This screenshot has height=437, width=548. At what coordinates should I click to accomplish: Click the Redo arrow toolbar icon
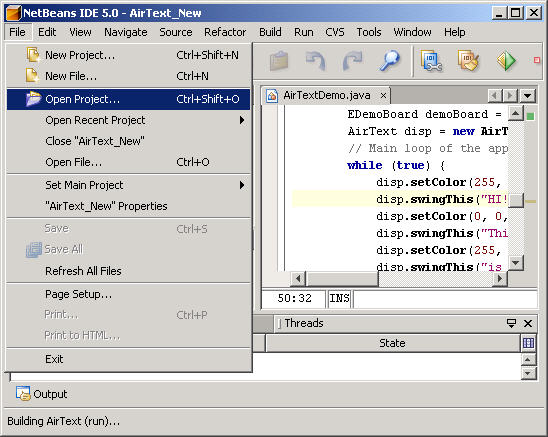[x=352, y=61]
